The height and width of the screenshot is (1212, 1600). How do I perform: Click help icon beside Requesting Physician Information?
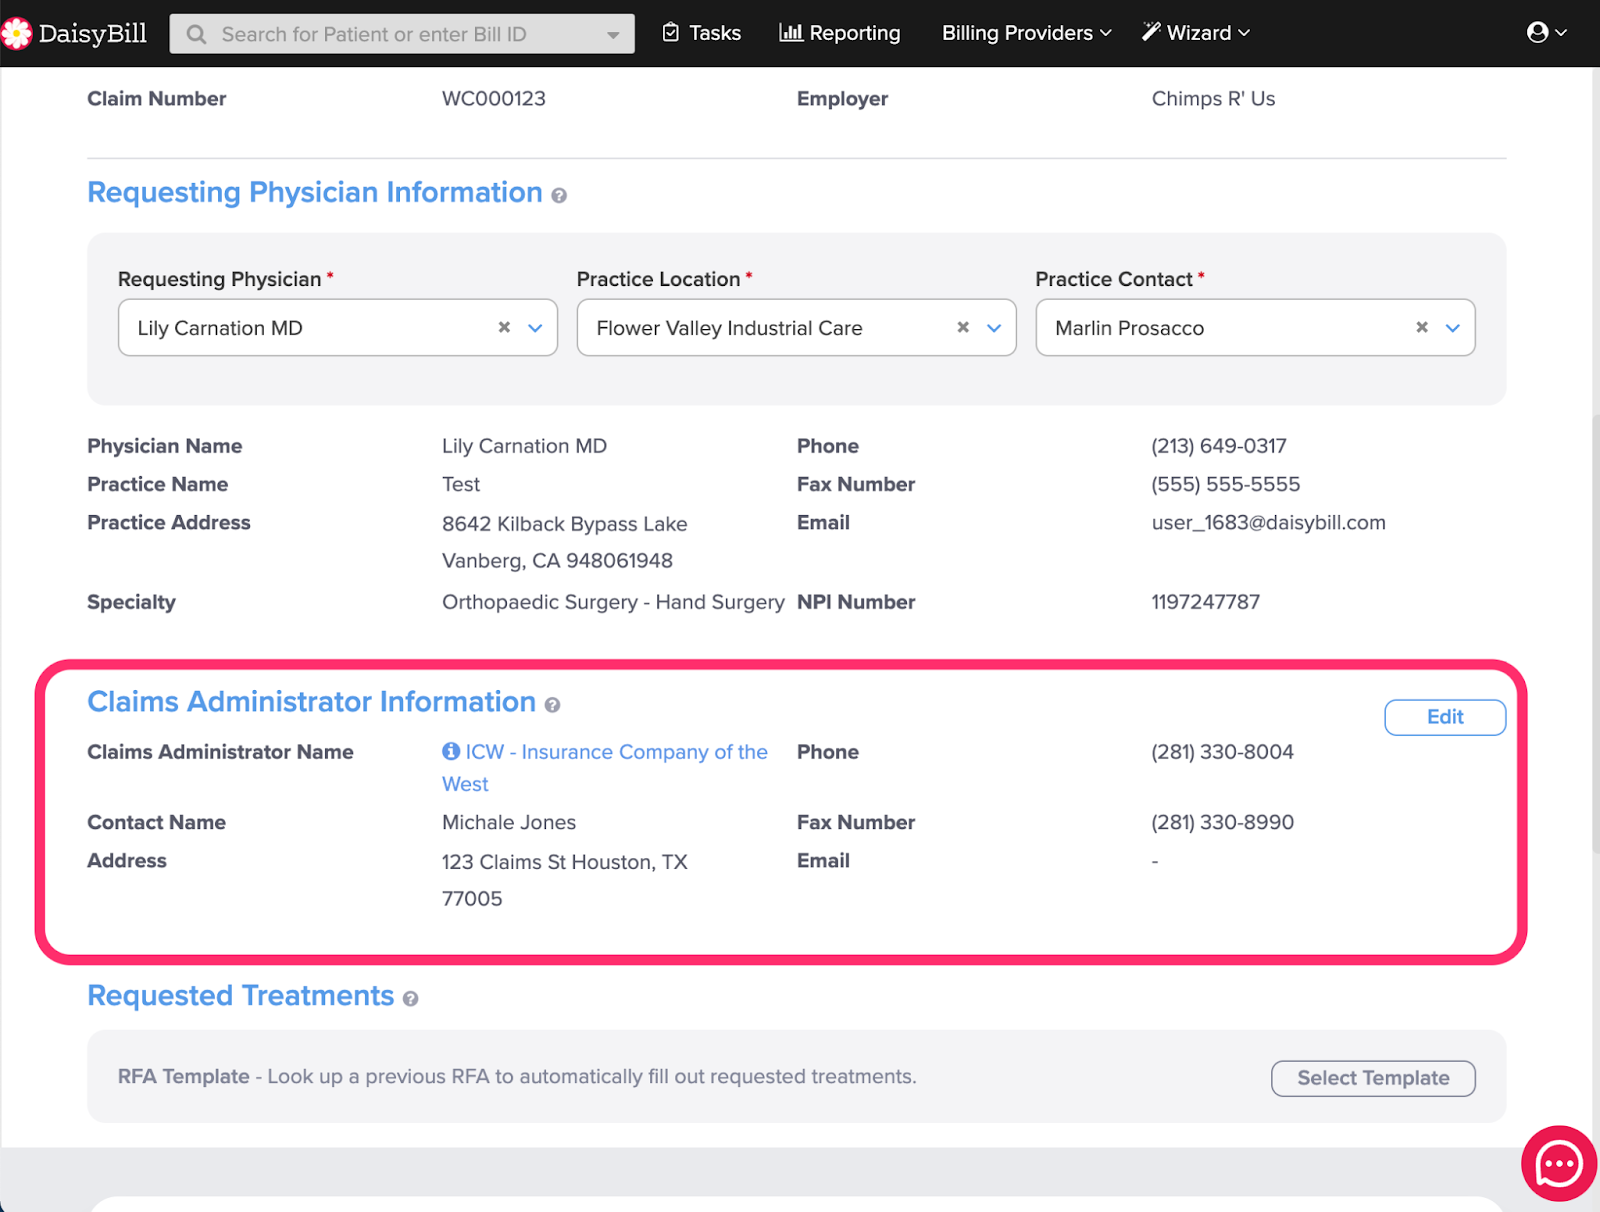click(559, 196)
